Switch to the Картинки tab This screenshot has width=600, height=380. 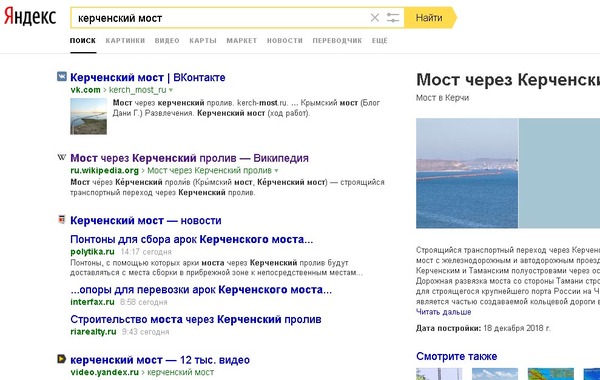[125, 41]
